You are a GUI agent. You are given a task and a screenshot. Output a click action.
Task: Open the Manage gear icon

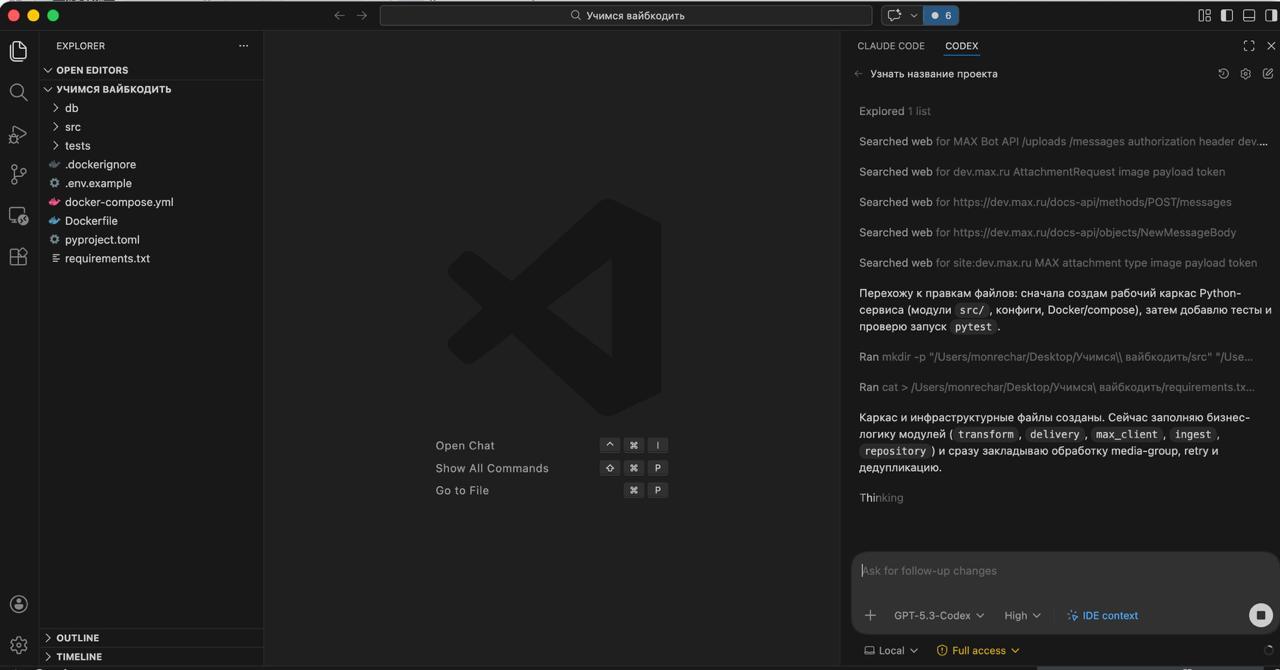18,645
